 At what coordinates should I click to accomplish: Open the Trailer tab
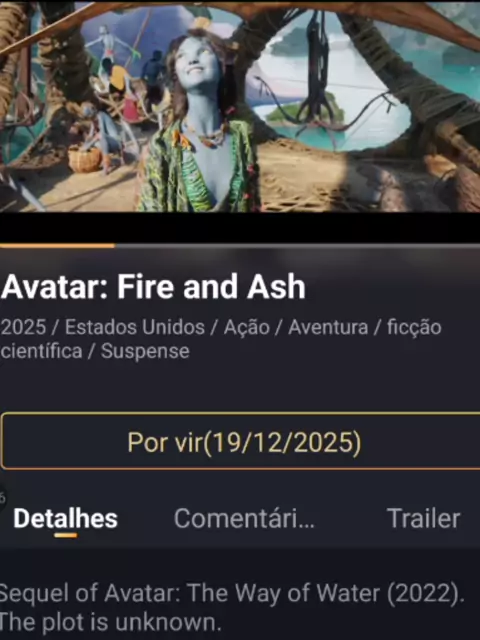pos(423,518)
